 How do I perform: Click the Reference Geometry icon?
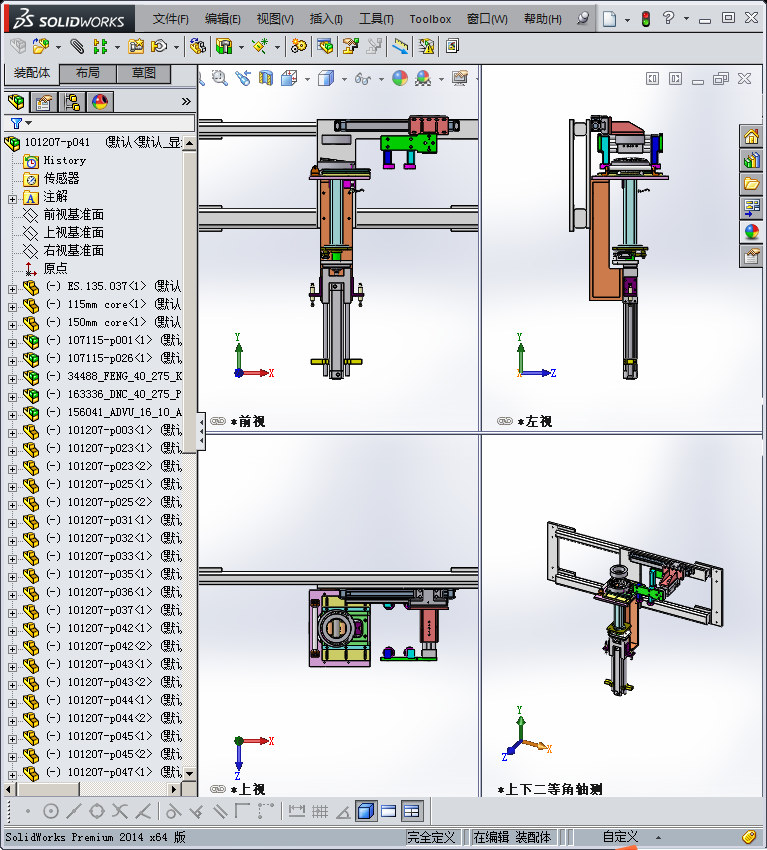click(x=260, y=47)
